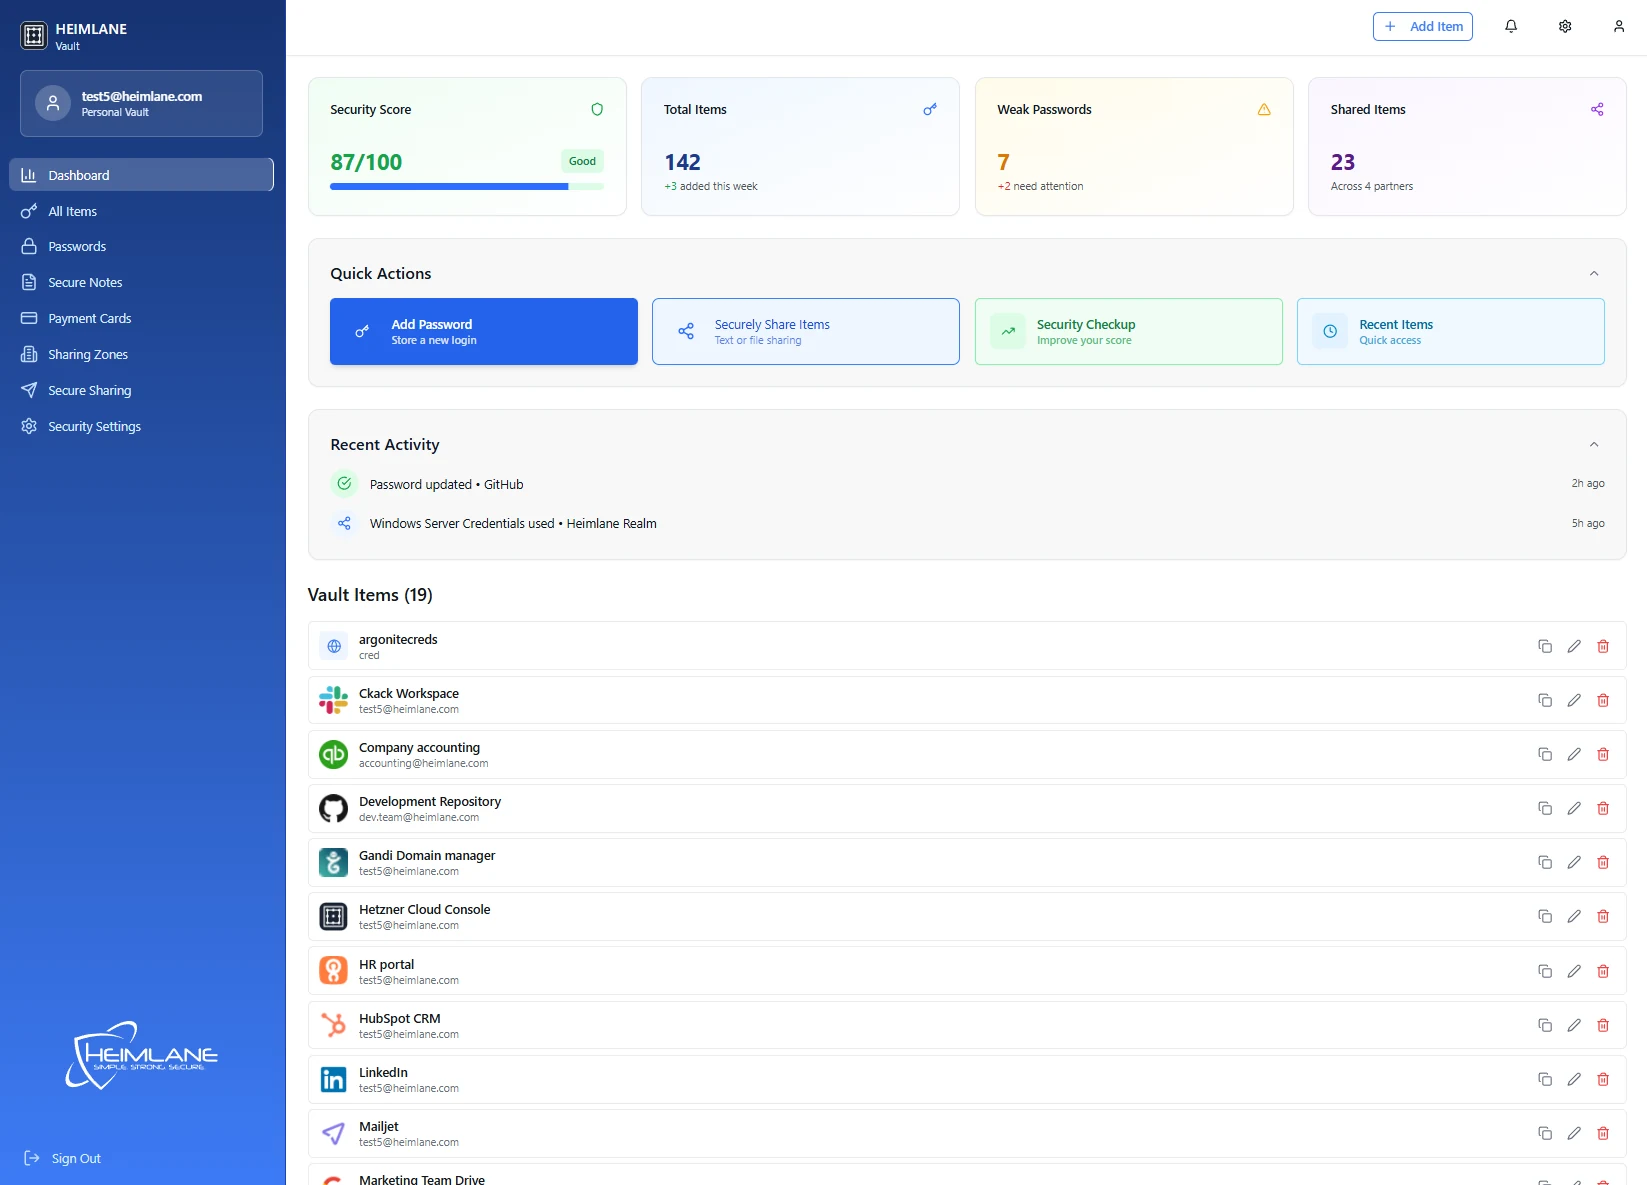Viewport: 1647px width, 1185px height.
Task: Open Security Settings in sidebar
Action: [141, 427]
